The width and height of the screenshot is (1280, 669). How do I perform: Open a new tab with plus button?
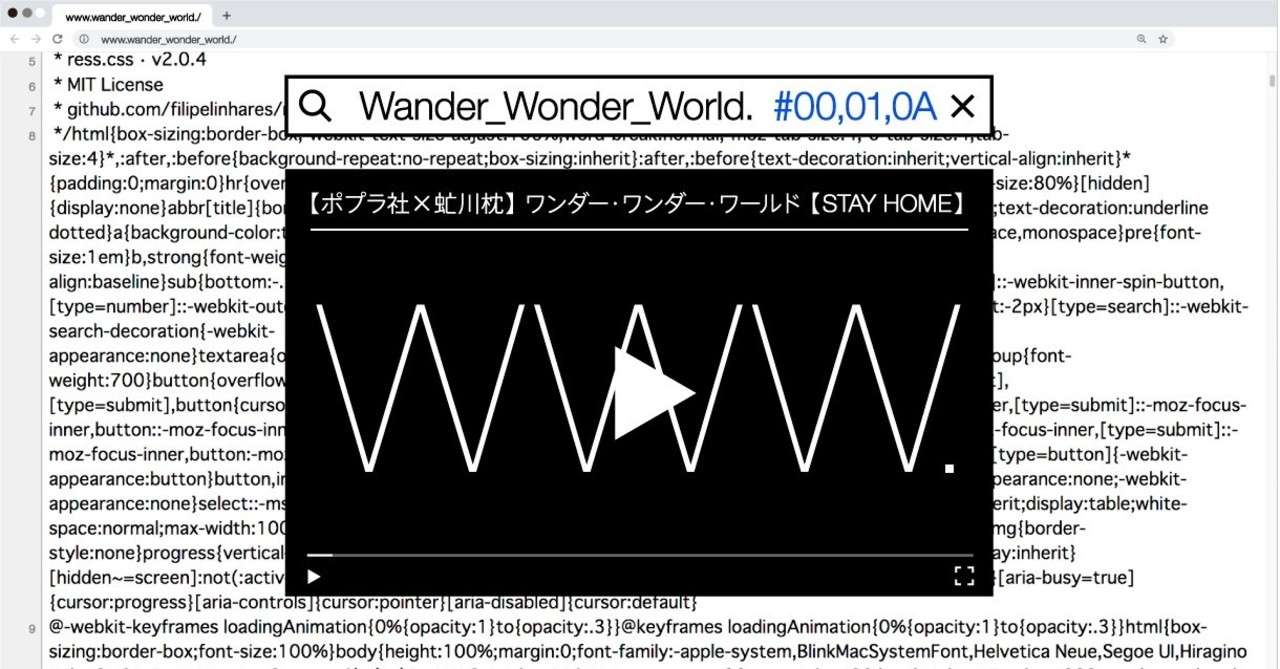tap(227, 15)
